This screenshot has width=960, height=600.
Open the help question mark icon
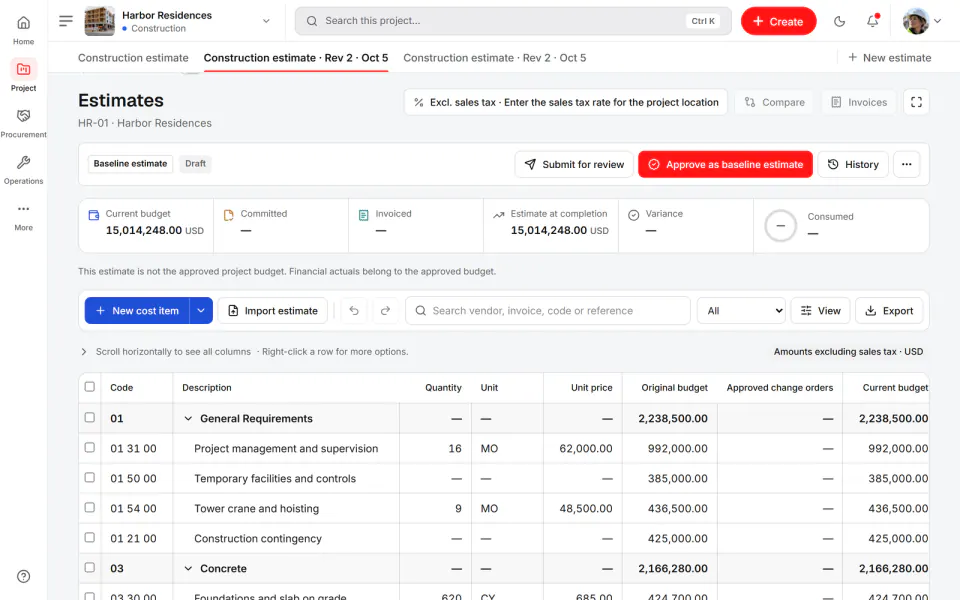(23, 576)
